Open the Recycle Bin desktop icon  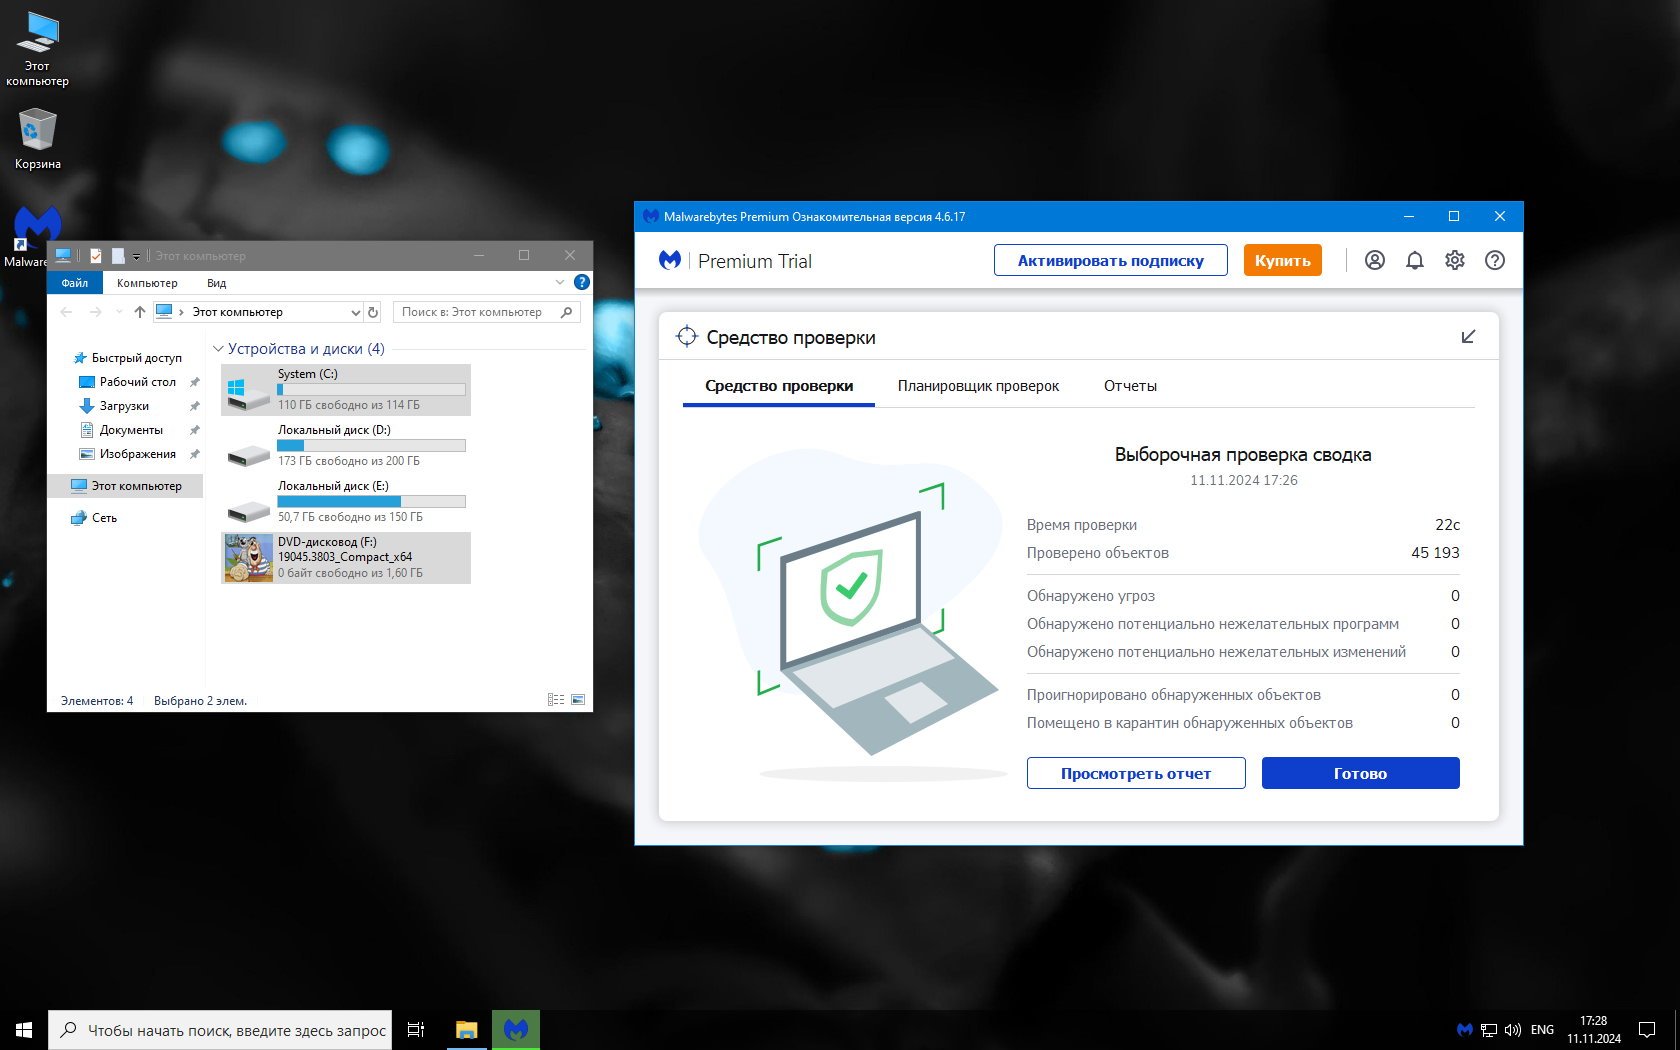point(38,139)
